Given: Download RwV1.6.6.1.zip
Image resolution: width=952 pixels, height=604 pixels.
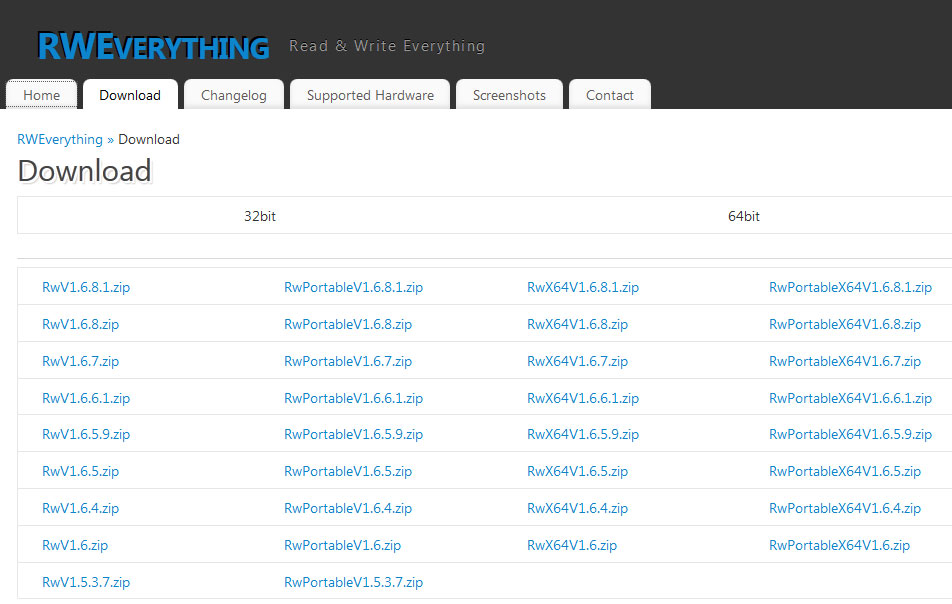Looking at the screenshot, I should click(86, 398).
